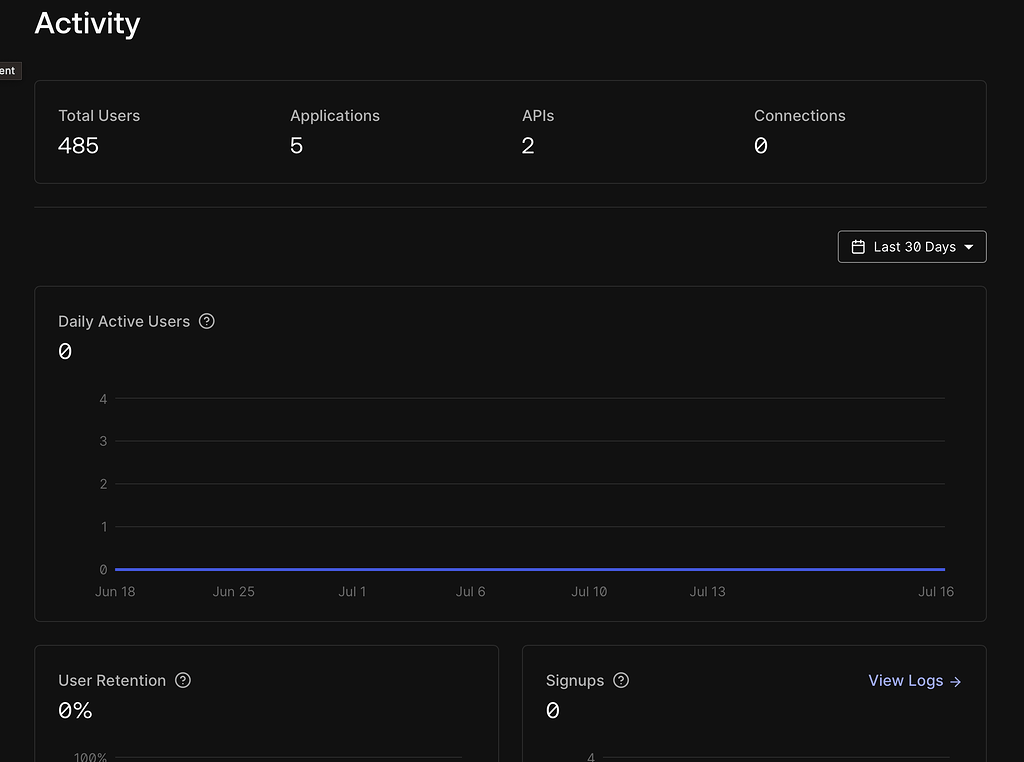Click the Jun 18 axis label on the chart
Image resolution: width=1024 pixels, height=762 pixels.
(x=115, y=591)
